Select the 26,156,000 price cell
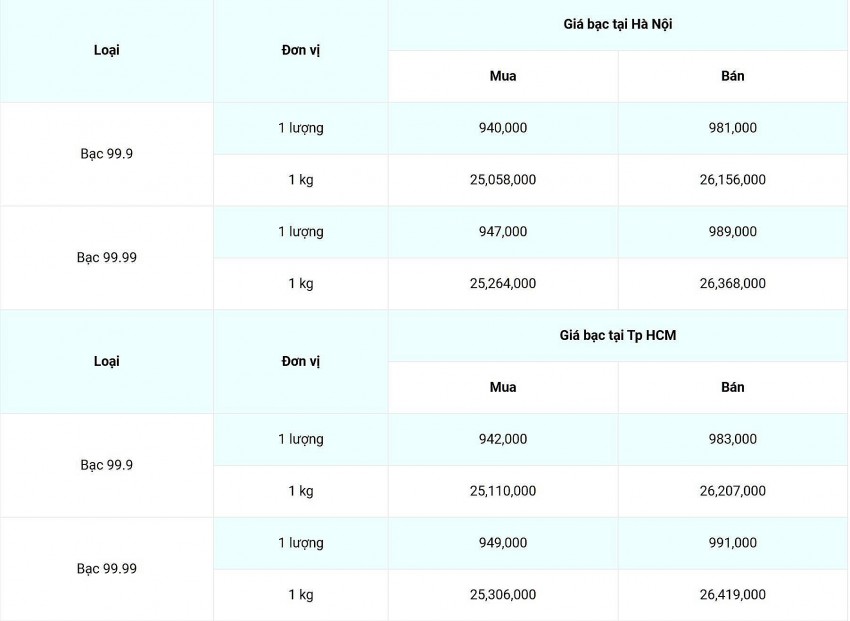The width and height of the screenshot is (850, 621). coord(733,180)
